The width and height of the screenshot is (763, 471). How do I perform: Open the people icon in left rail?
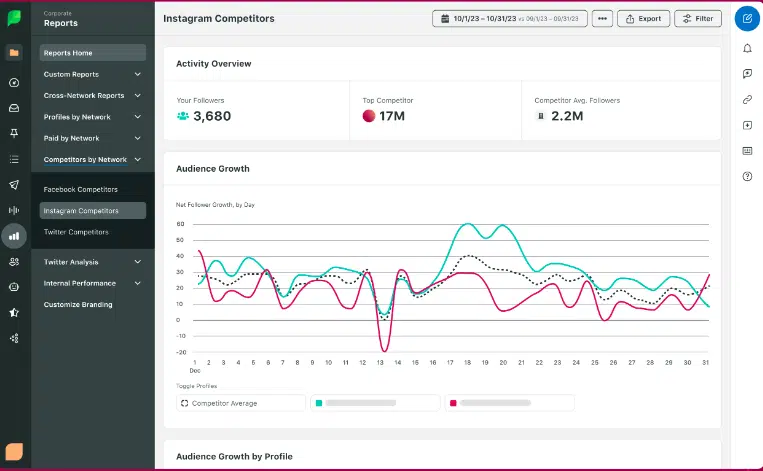coord(14,262)
